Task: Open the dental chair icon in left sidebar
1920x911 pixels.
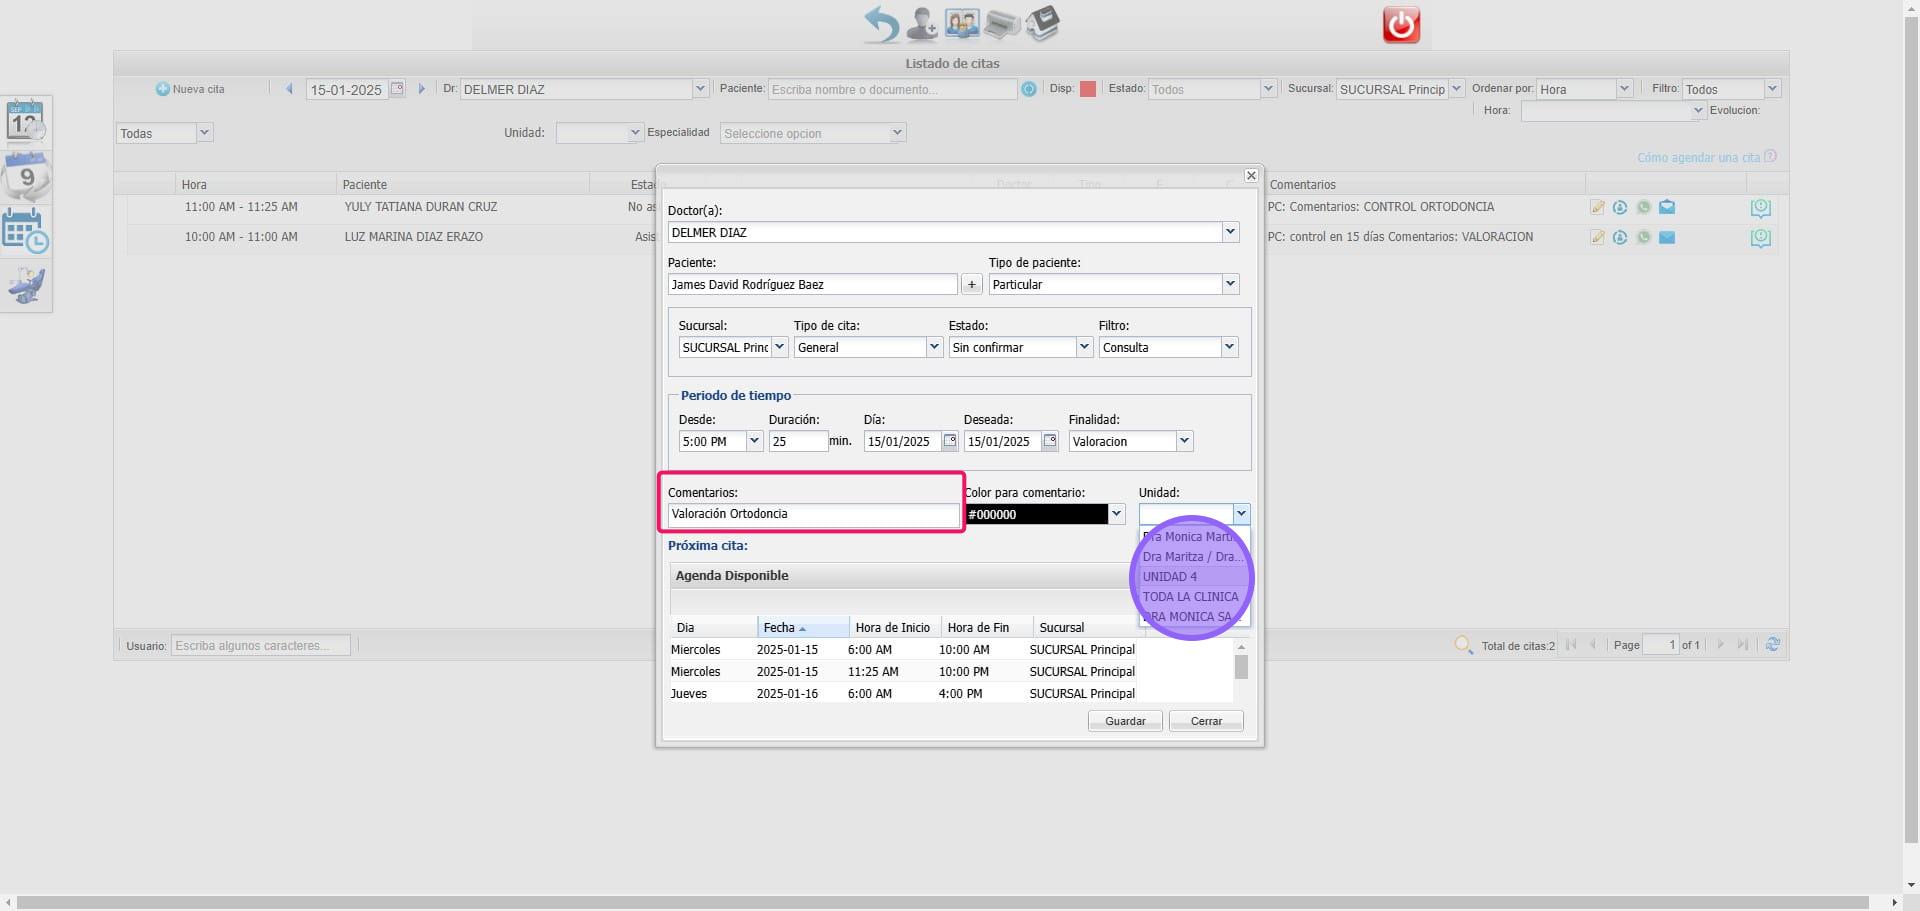Action: tap(26, 286)
